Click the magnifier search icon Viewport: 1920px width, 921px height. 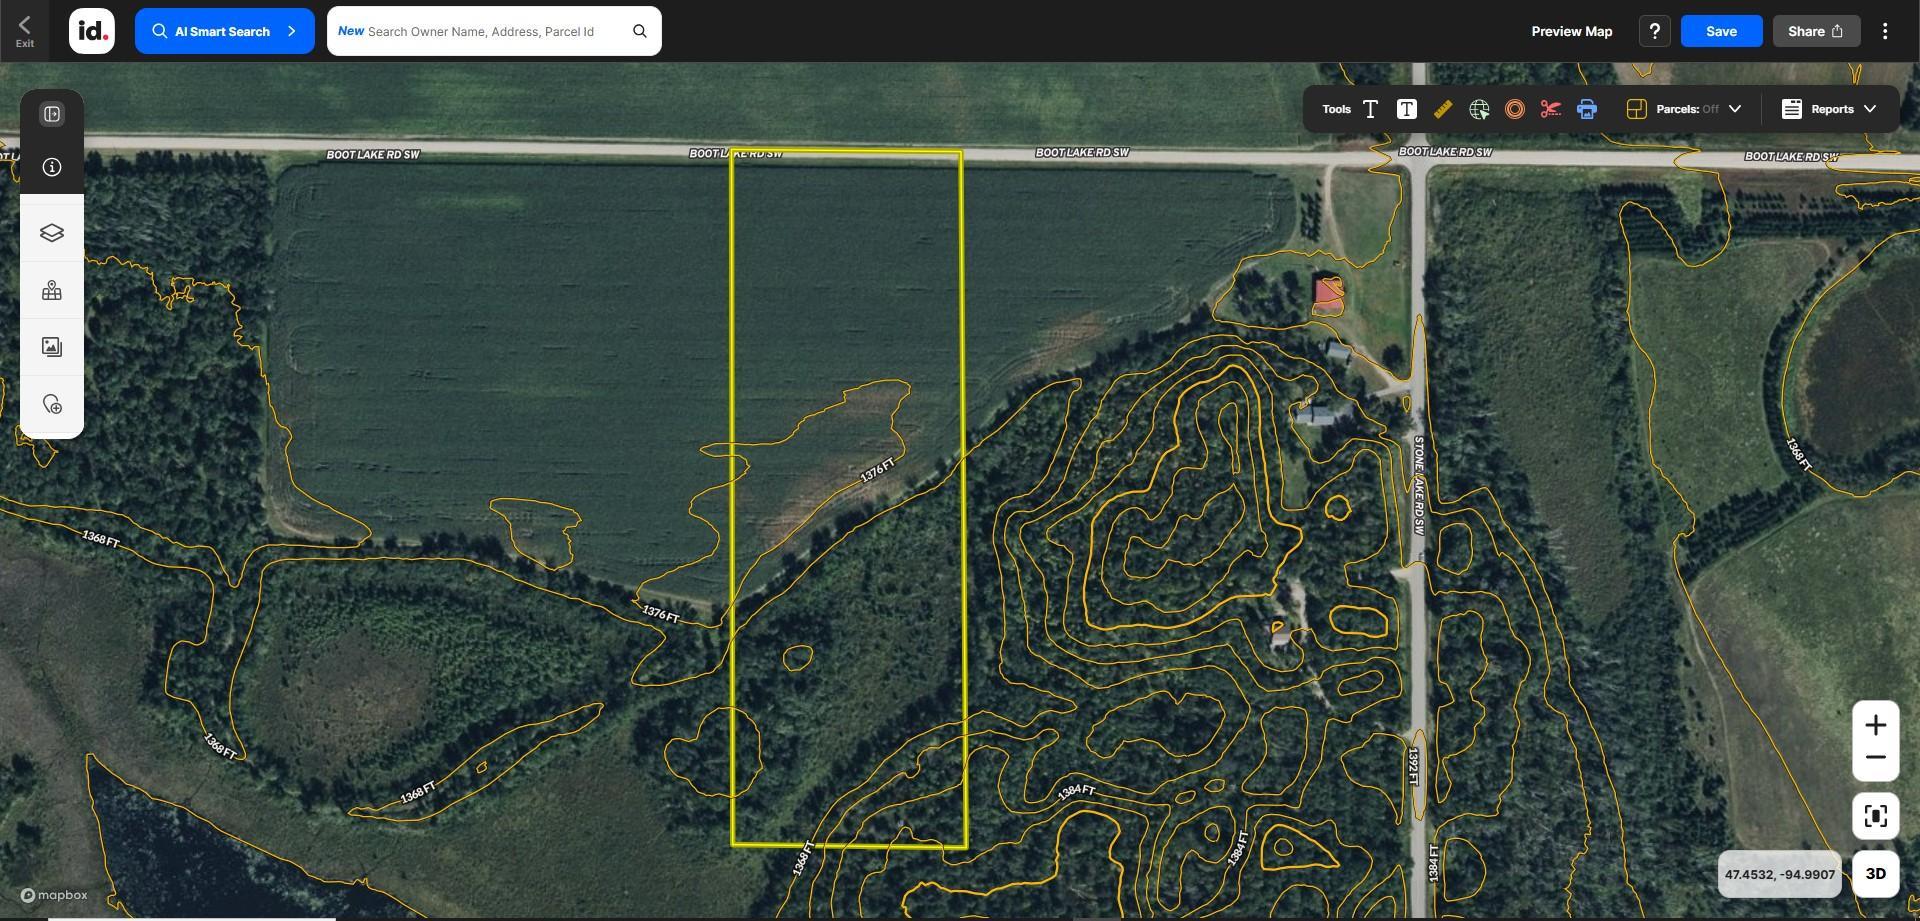click(x=640, y=31)
